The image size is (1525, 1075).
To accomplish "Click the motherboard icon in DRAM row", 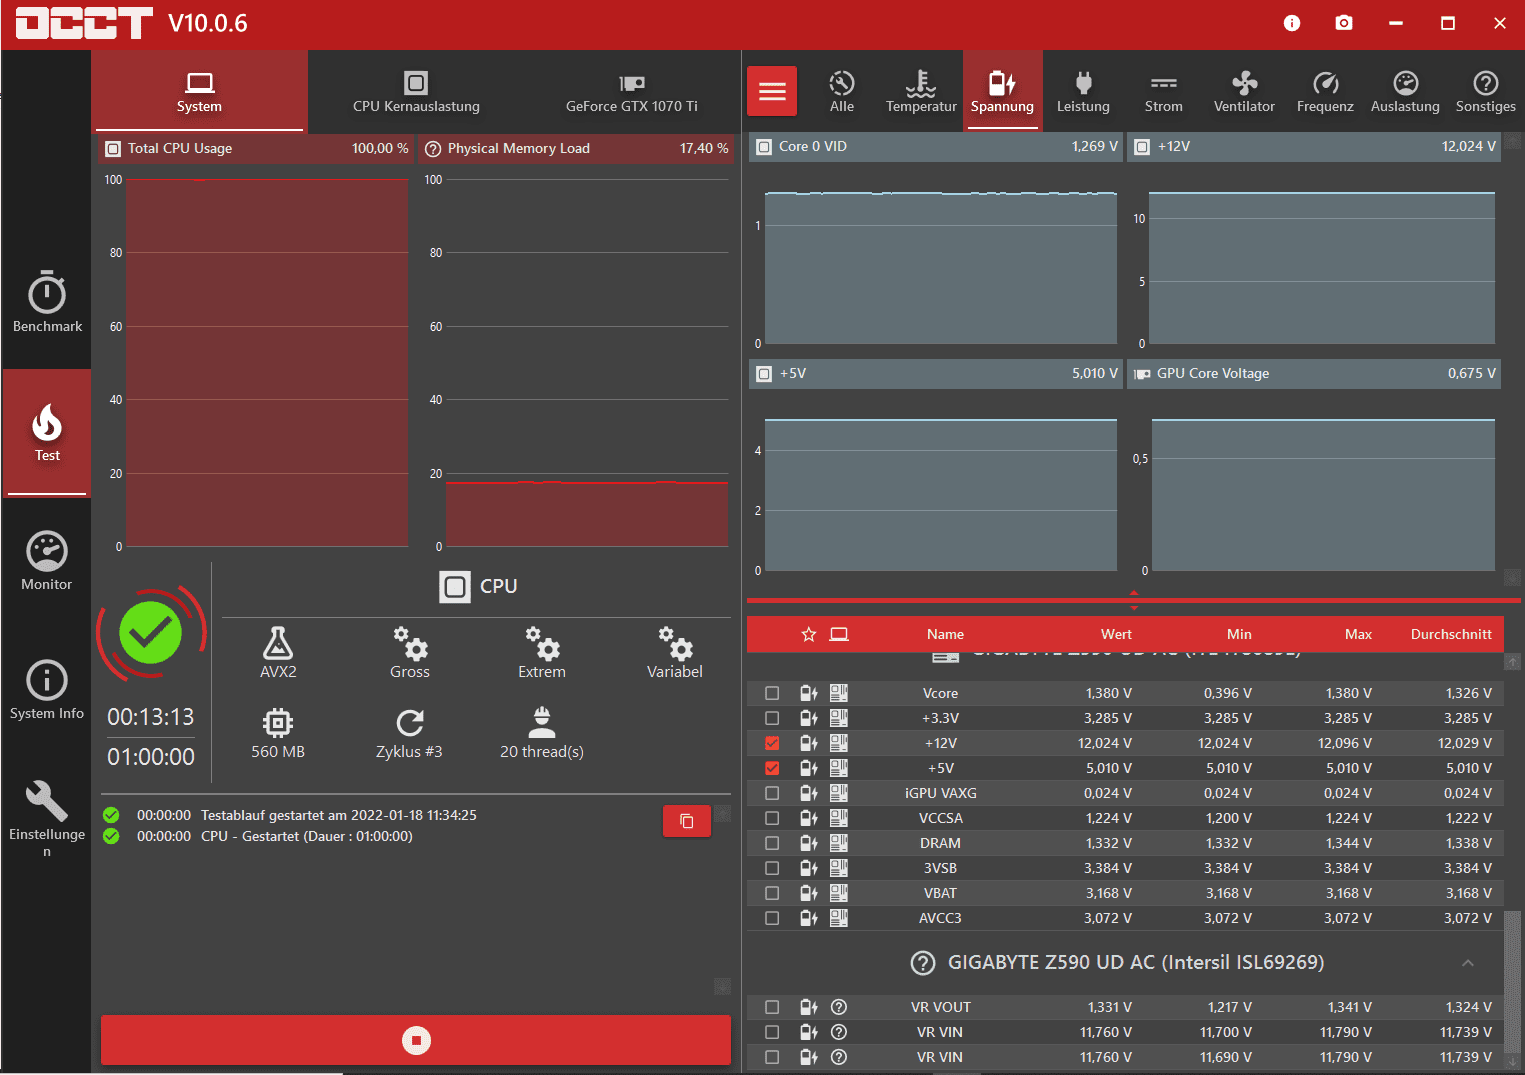I will [x=839, y=843].
